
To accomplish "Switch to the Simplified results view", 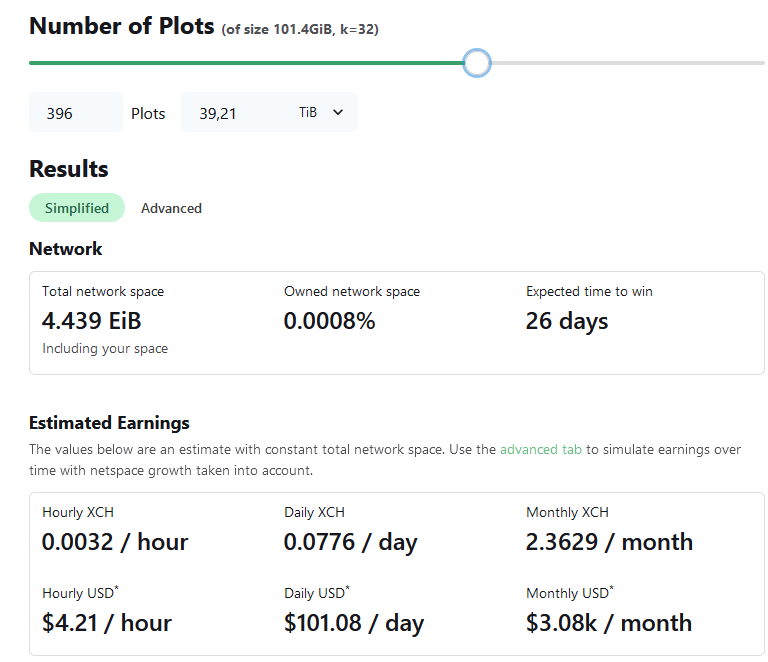I will click(x=77, y=208).
